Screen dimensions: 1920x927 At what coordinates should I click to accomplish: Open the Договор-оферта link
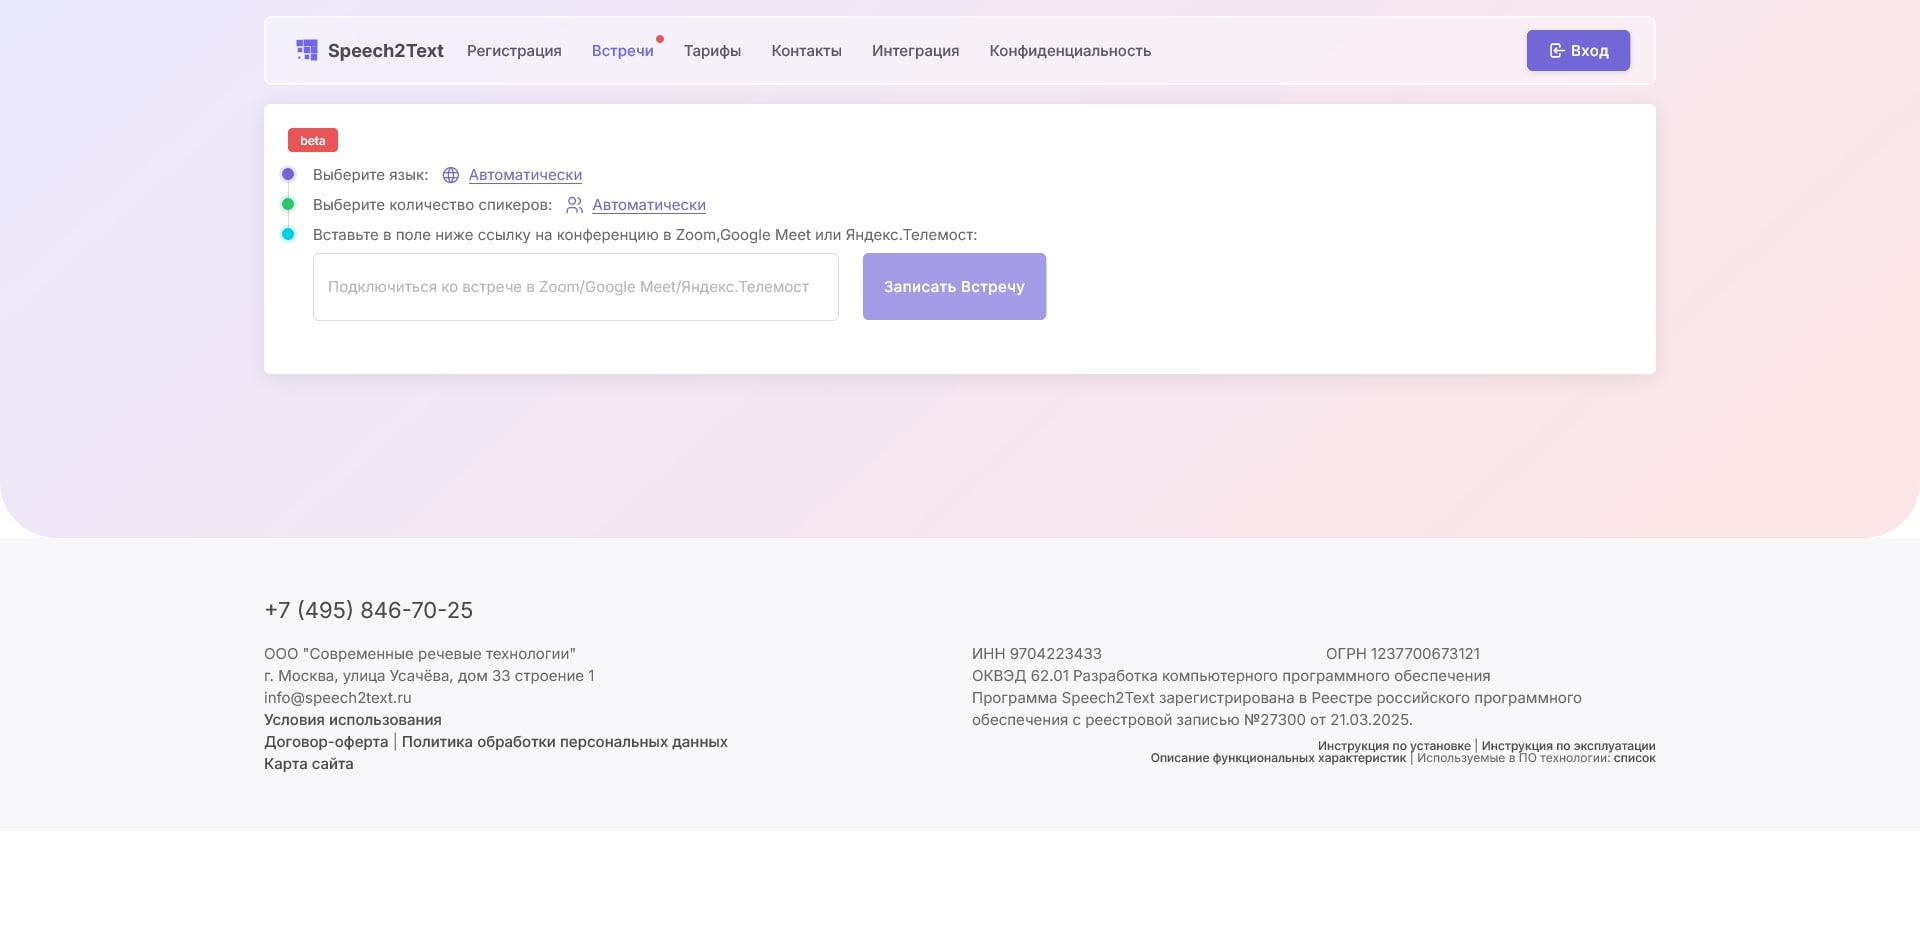pos(326,742)
